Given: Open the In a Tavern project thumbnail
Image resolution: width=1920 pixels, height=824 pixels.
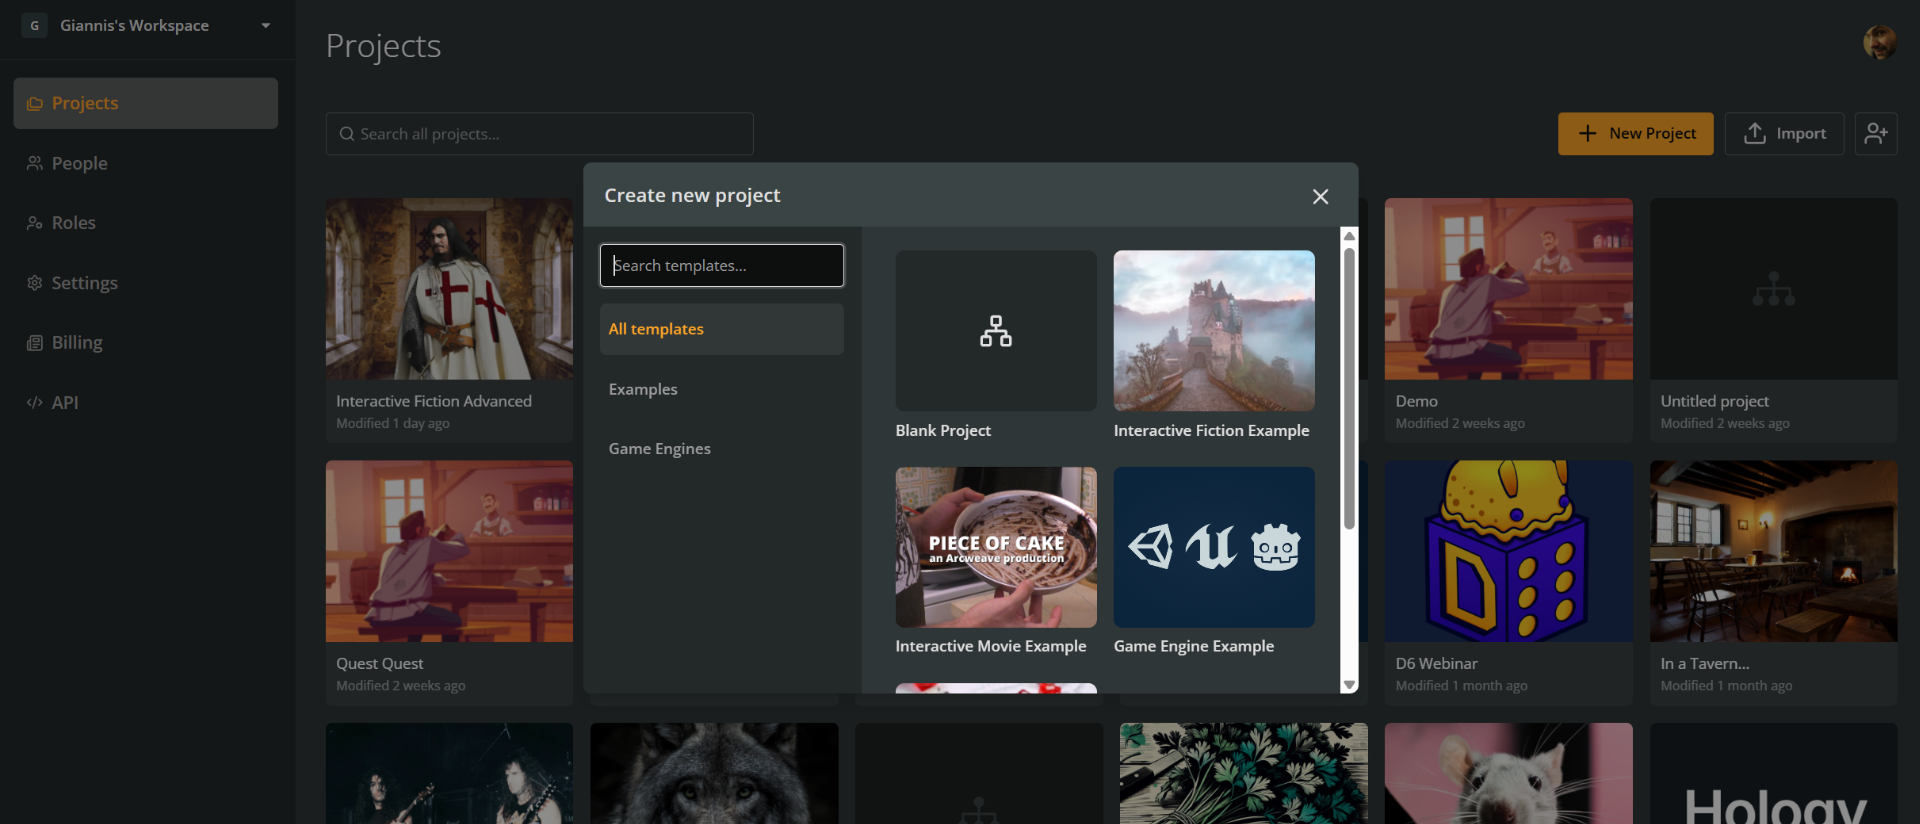Looking at the screenshot, I should tap(1774, 551).
